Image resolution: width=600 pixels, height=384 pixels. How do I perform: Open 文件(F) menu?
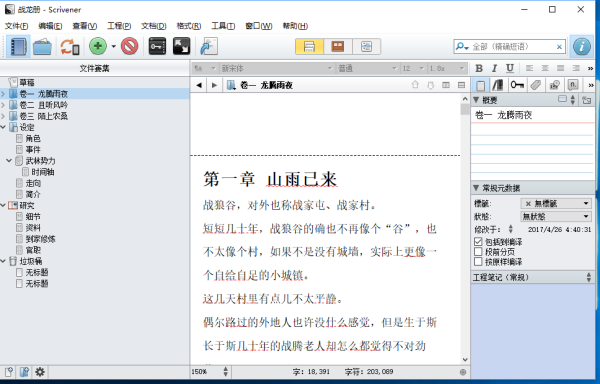pyautogui.click(x=16, y=26)
